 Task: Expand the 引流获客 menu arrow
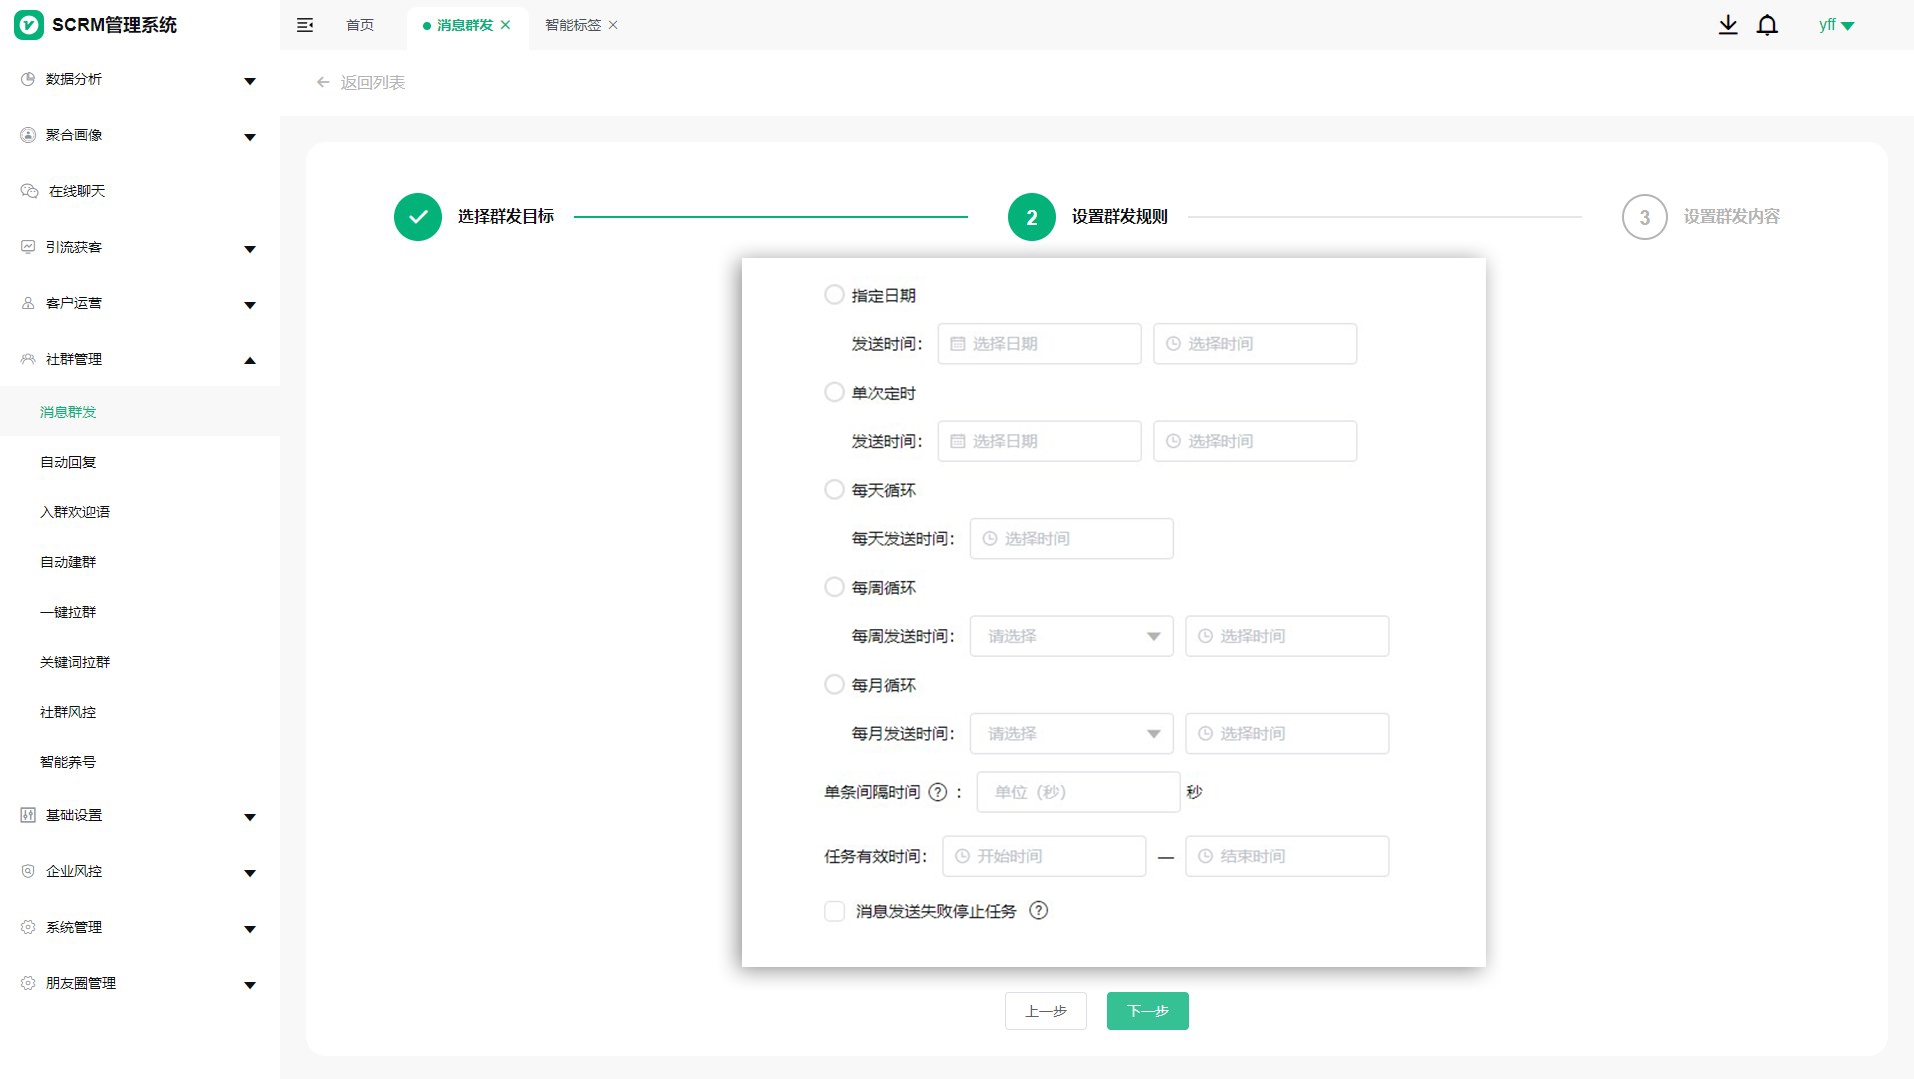tap(250, 249)
